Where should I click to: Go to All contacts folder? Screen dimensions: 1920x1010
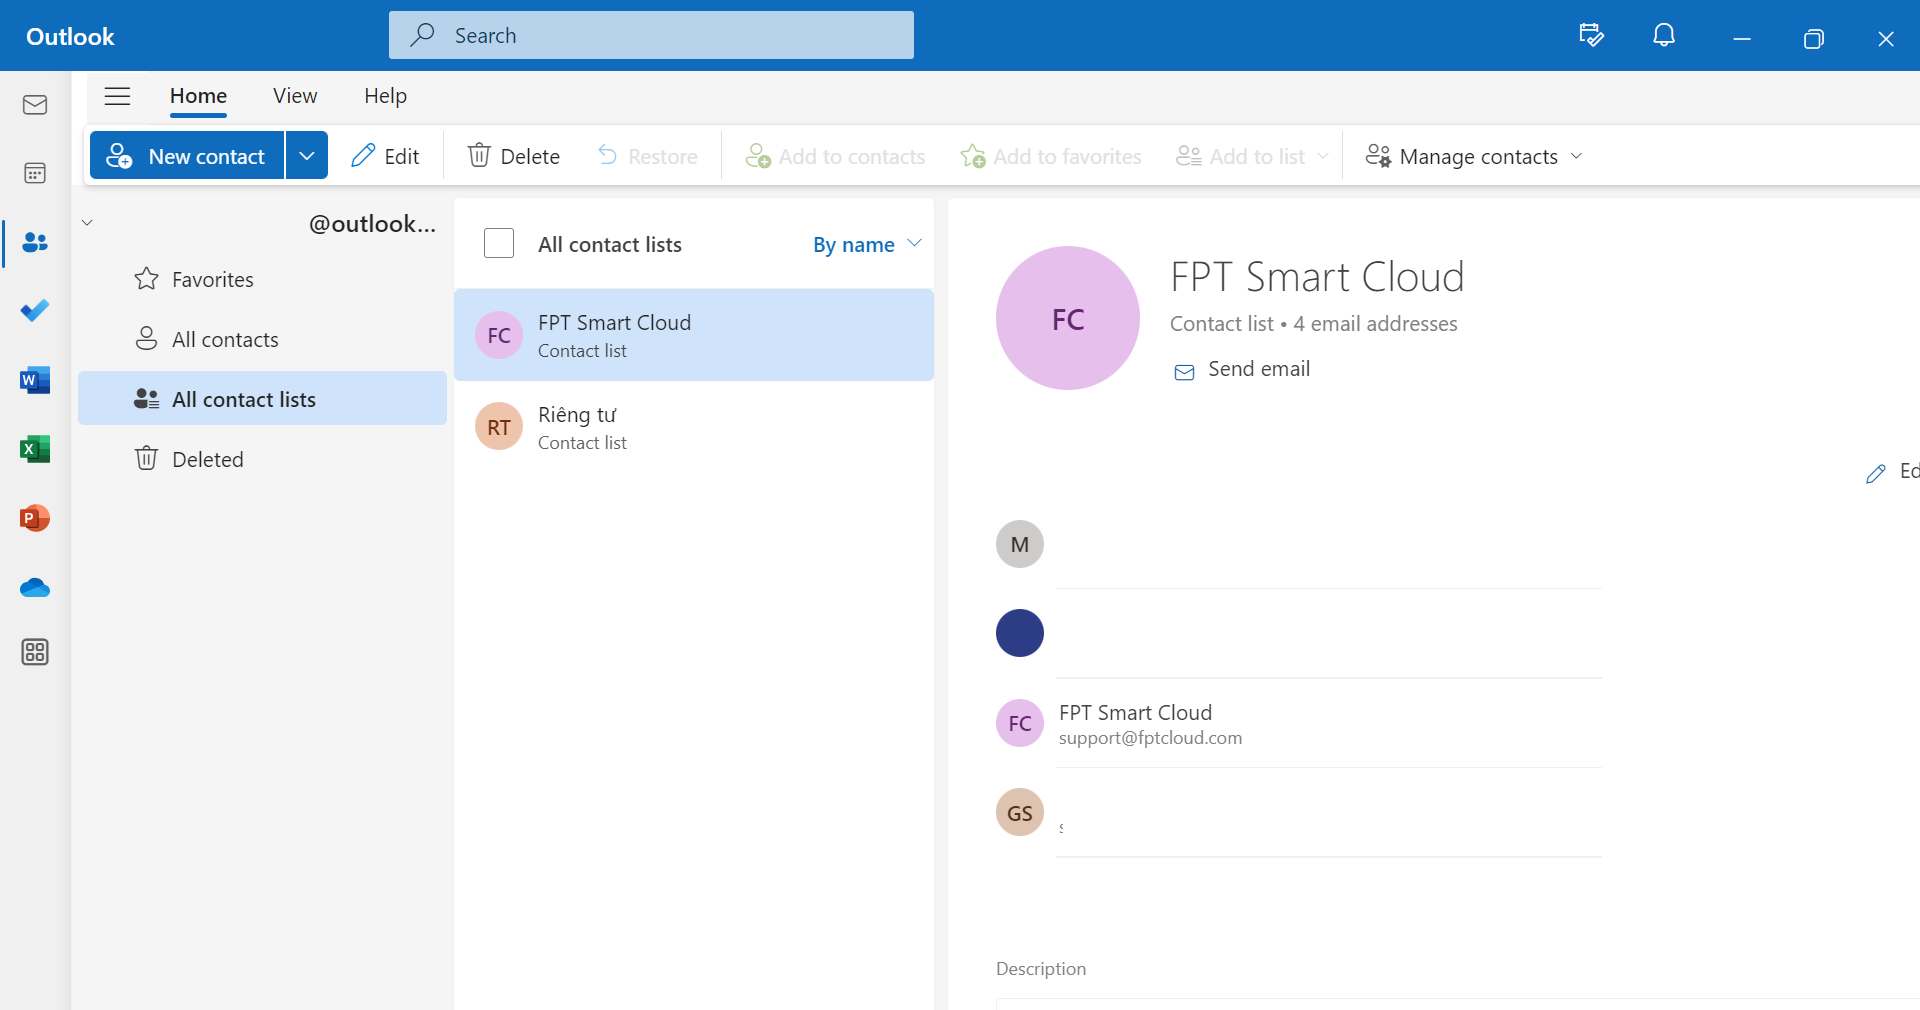point(262,339)
